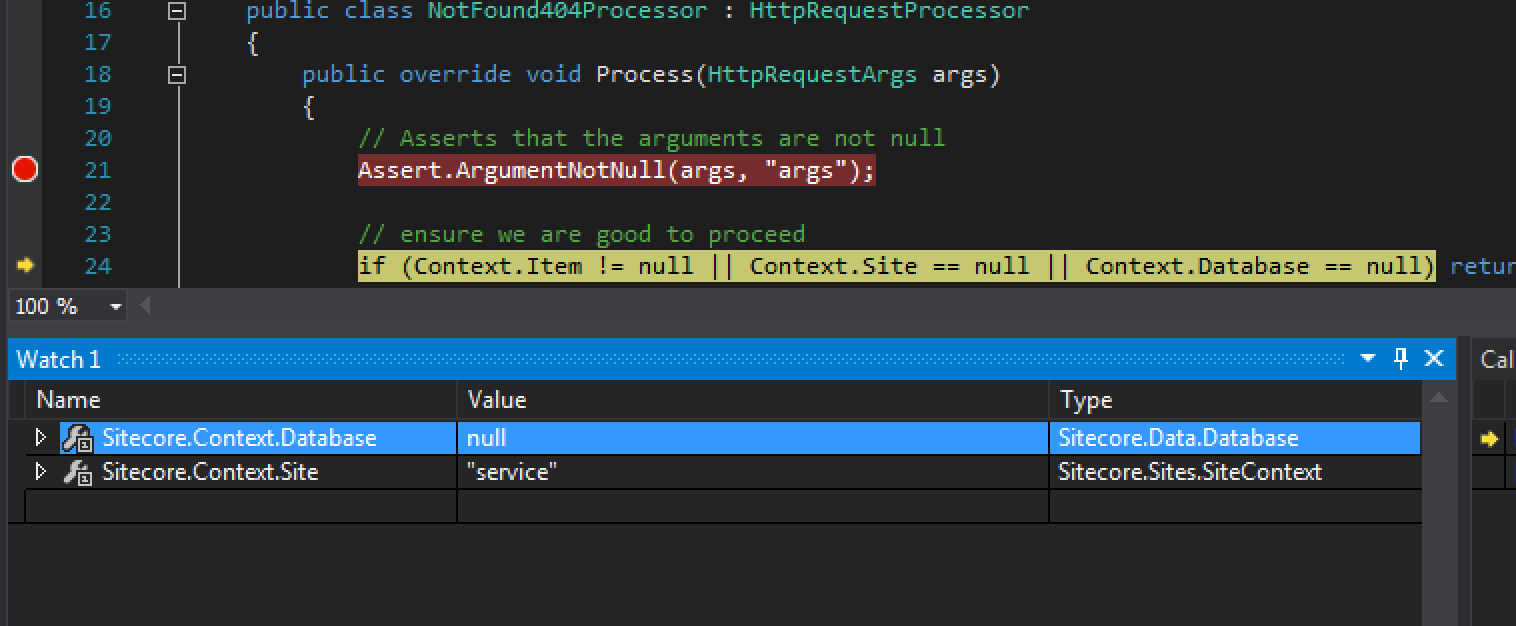Collapse the Process method outline box
The width and height of the screenshot is (1516, 626).
pos(177,75)
